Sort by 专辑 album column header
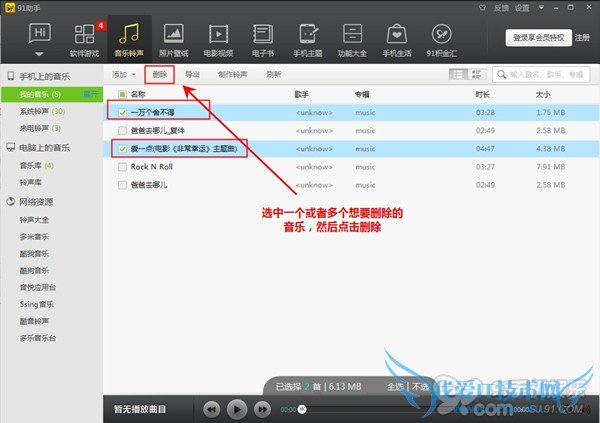The width and height of the screenshot is (600, 423). coord(362,94)
